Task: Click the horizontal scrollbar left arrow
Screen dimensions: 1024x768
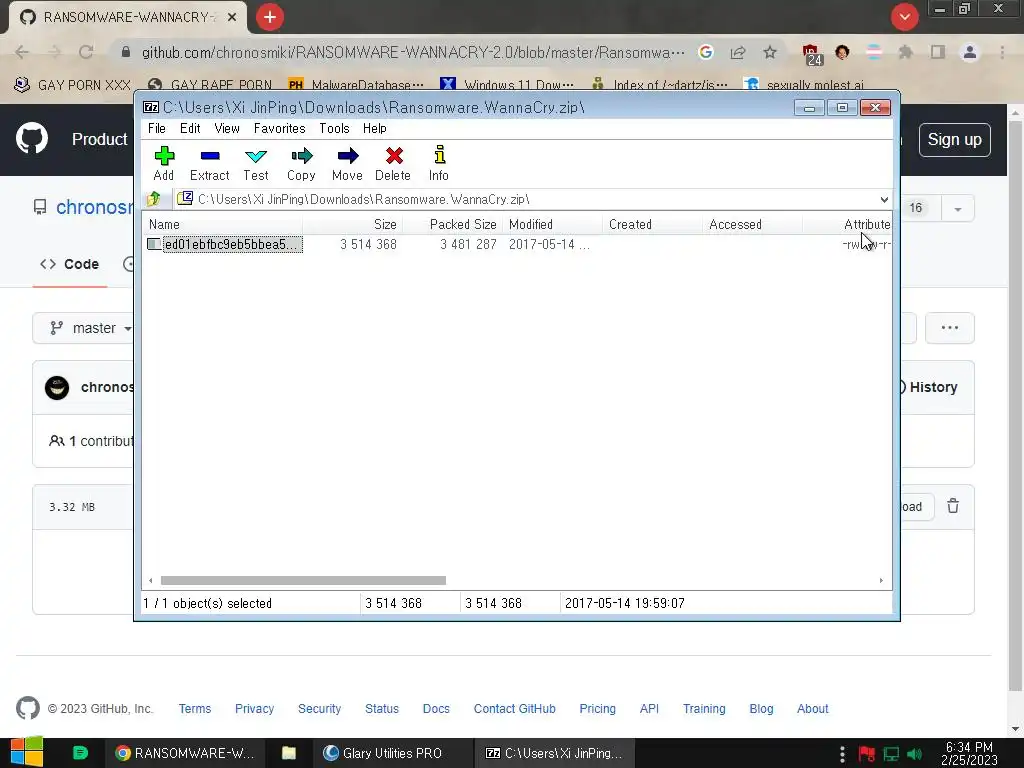Action: pos(151,581)
